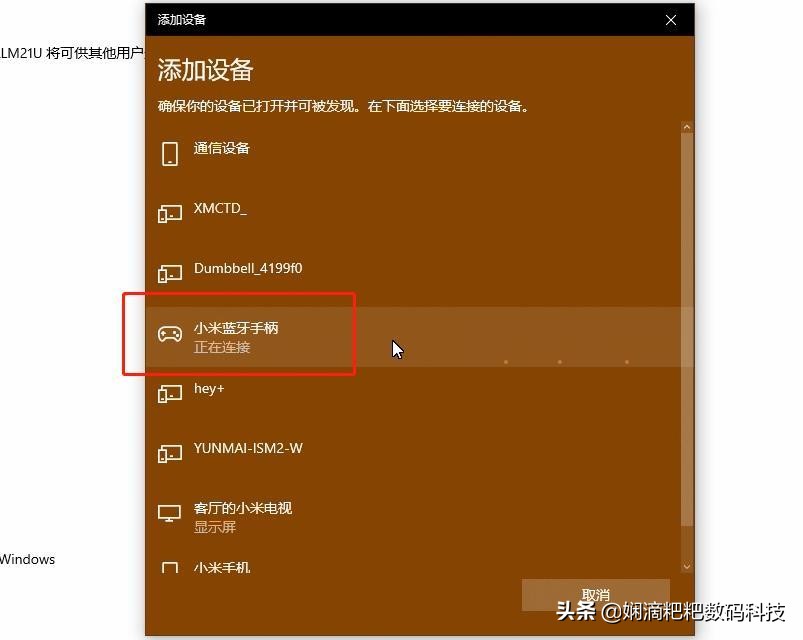Image resolution: width=803 pixels, height=640 pixels.
Task: Click the 小米手机 device icon
Action: click(169, 567)
